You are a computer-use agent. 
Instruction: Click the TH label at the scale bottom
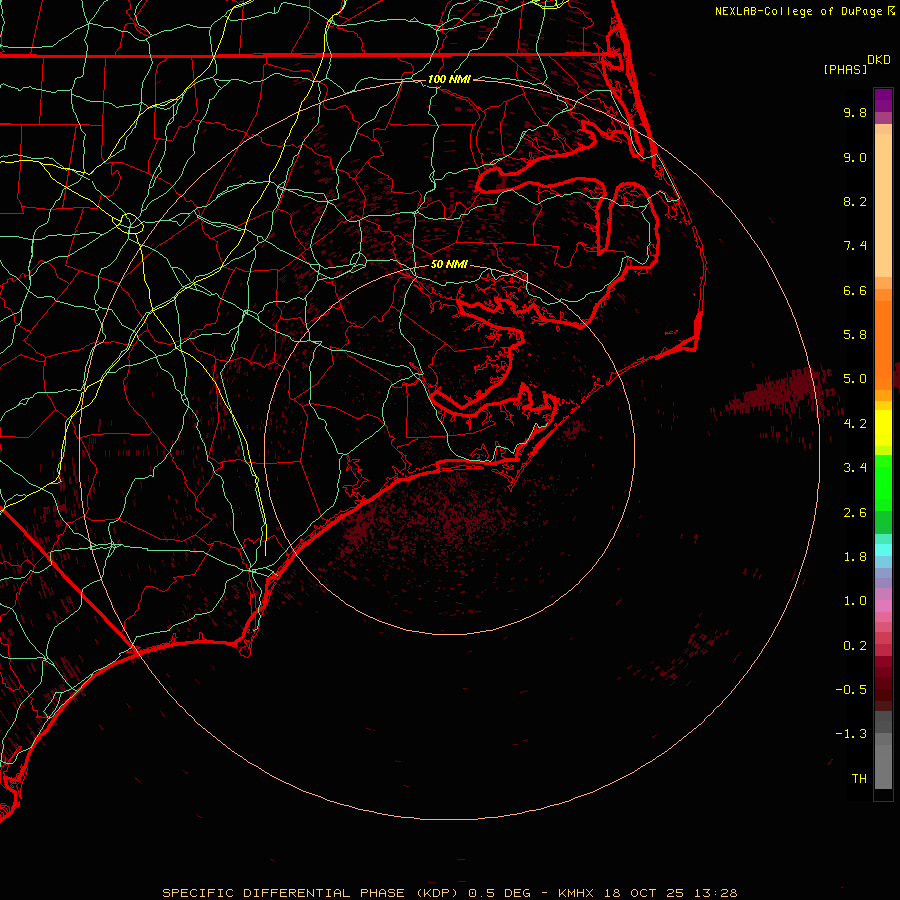pyautogui.click(x=859, y=779)
